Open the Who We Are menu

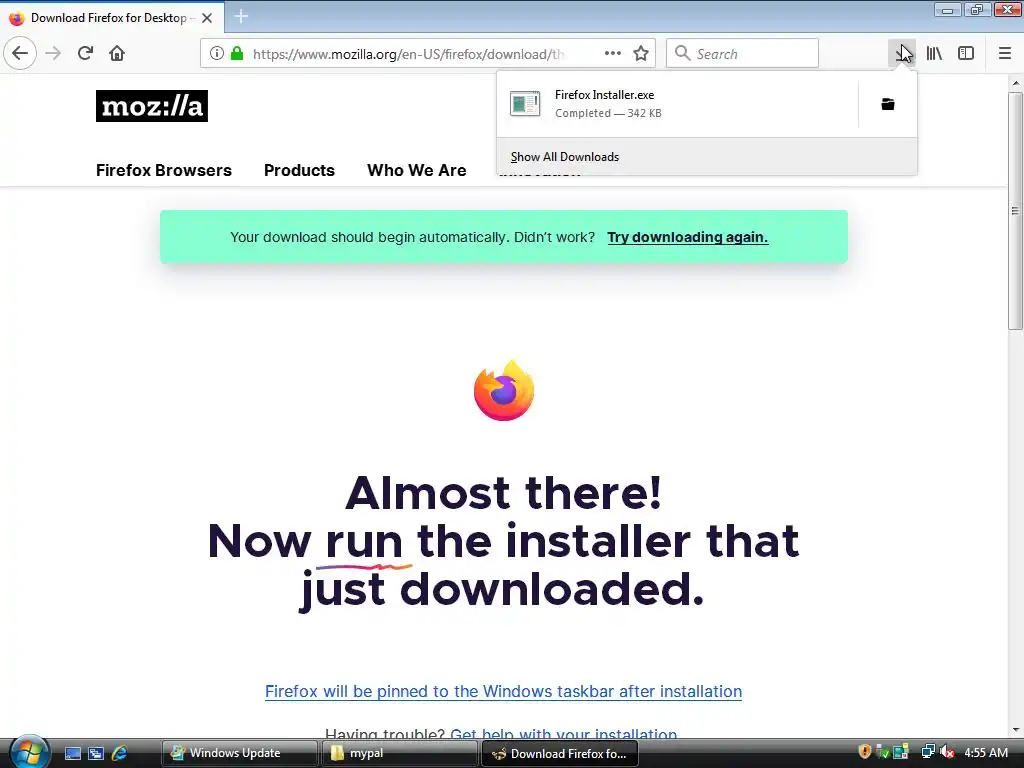coord(417,170)
